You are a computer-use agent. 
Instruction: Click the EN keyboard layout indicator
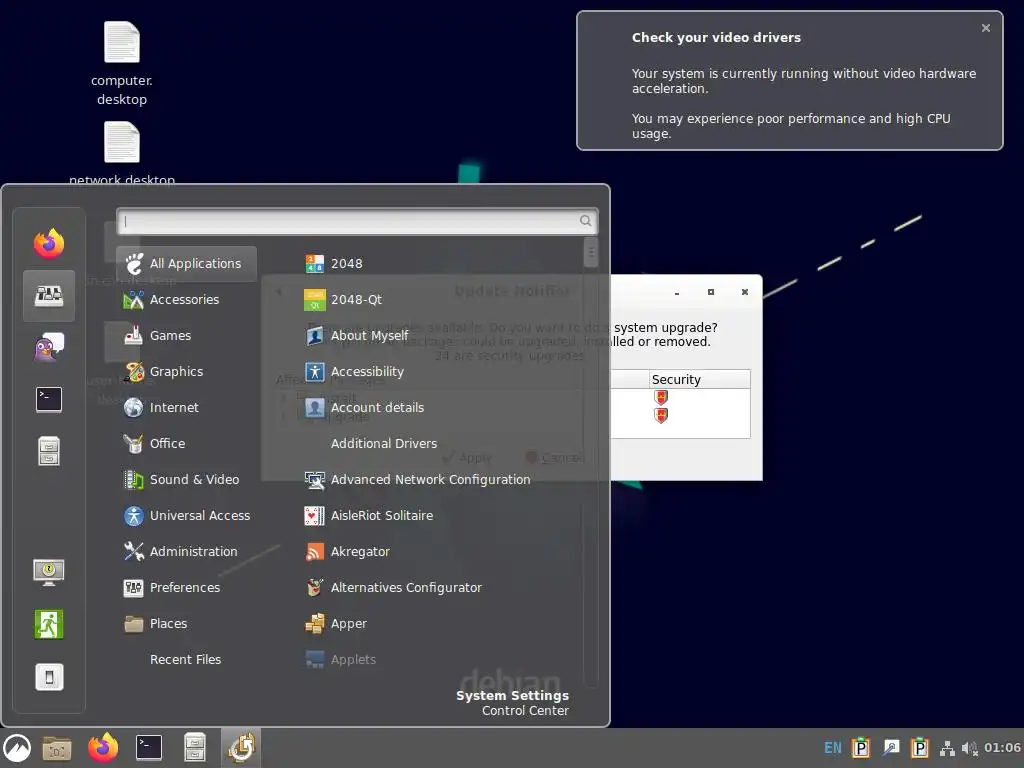(833, 748)
